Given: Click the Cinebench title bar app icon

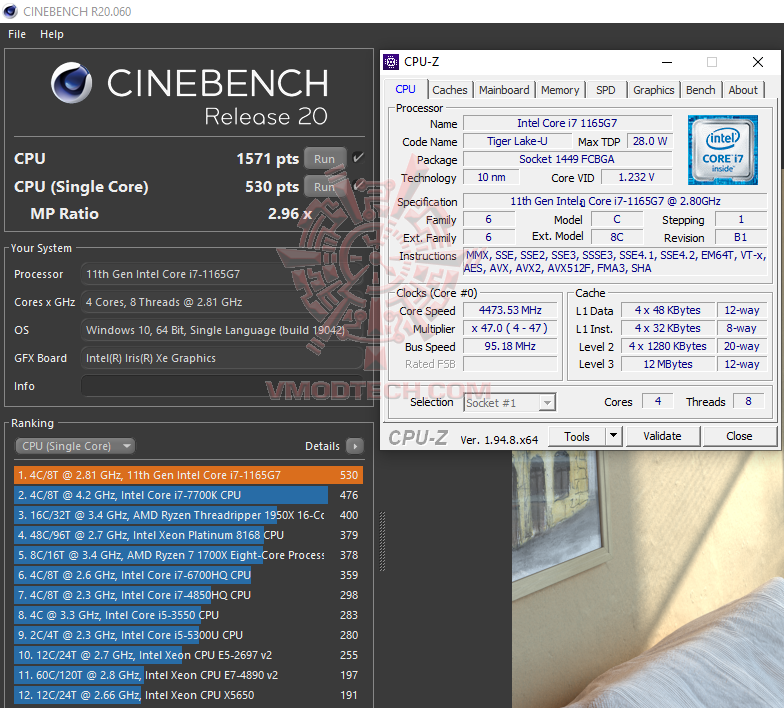Looking at the screenshot, I should (10, 11).
